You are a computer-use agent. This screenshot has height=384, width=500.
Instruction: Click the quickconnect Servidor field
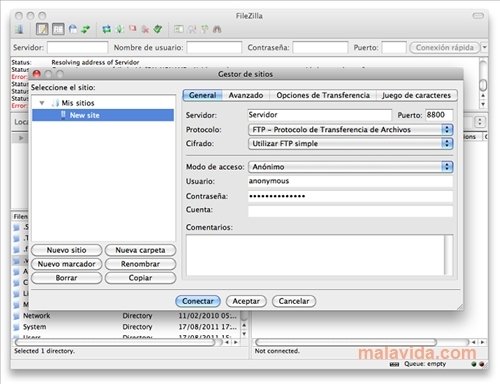[x=78, y=48]
